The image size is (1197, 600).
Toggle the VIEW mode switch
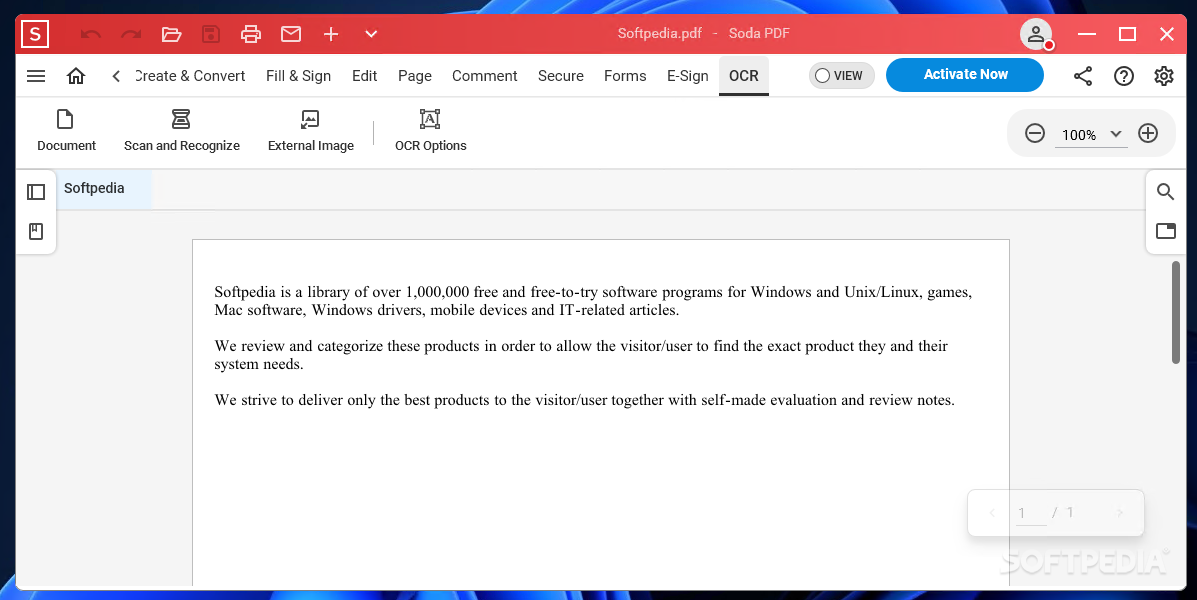(x=841, y=76)
